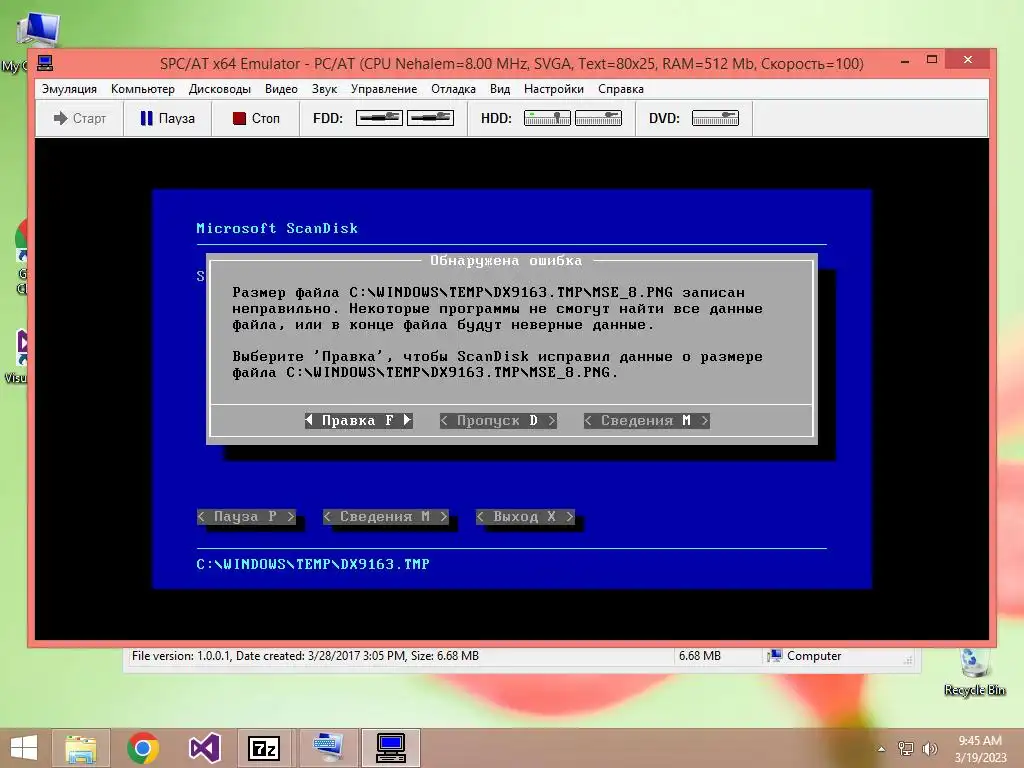This screenshot has height=768, width=1024.
Task: Open the Отладка menu
Action: point(453,89)
